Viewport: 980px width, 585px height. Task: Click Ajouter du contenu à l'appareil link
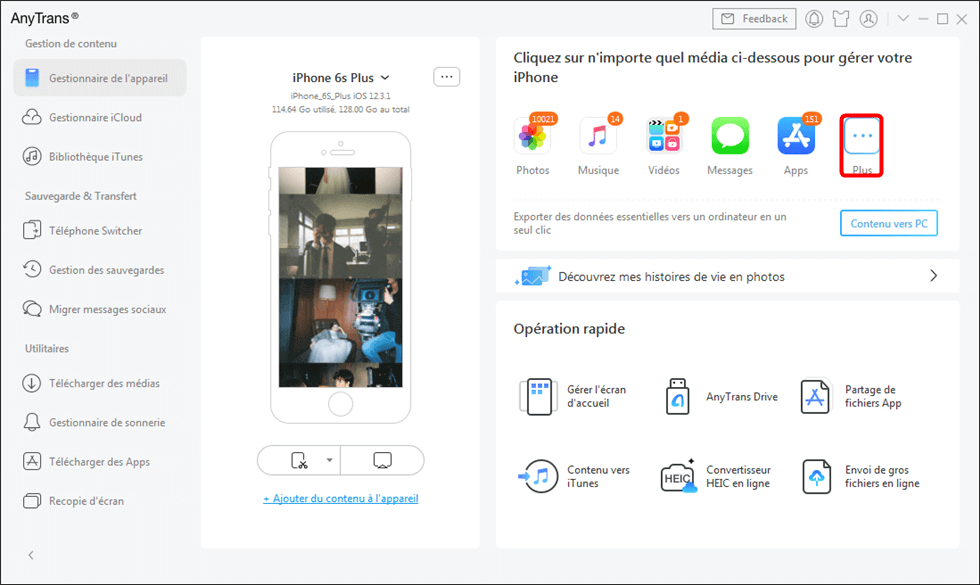[341, 498]
